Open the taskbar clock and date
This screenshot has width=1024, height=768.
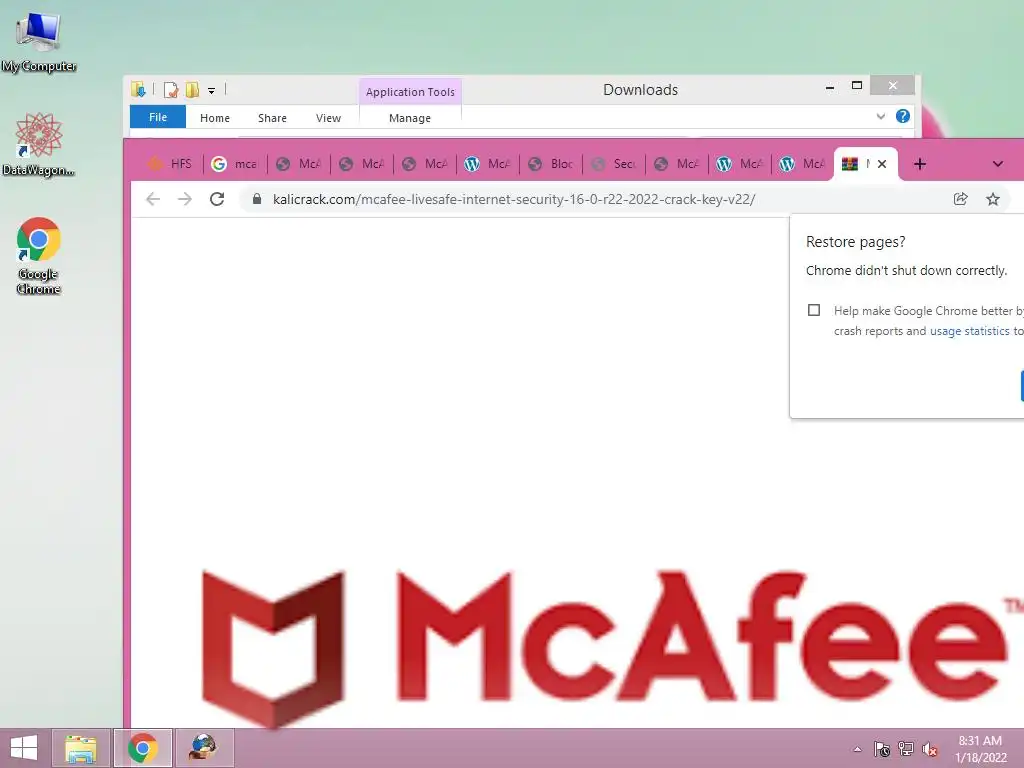[x=980, y=749]
